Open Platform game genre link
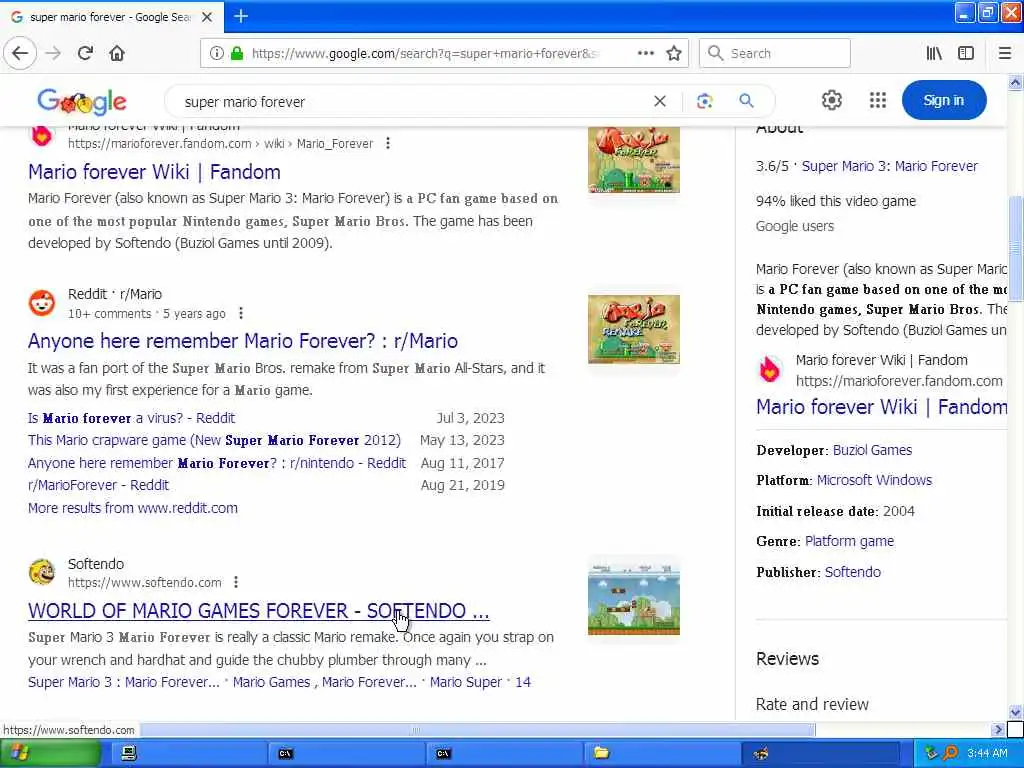Image resolution: width=1024 pixels, height=768 pixels. click(x=849, y=541)
